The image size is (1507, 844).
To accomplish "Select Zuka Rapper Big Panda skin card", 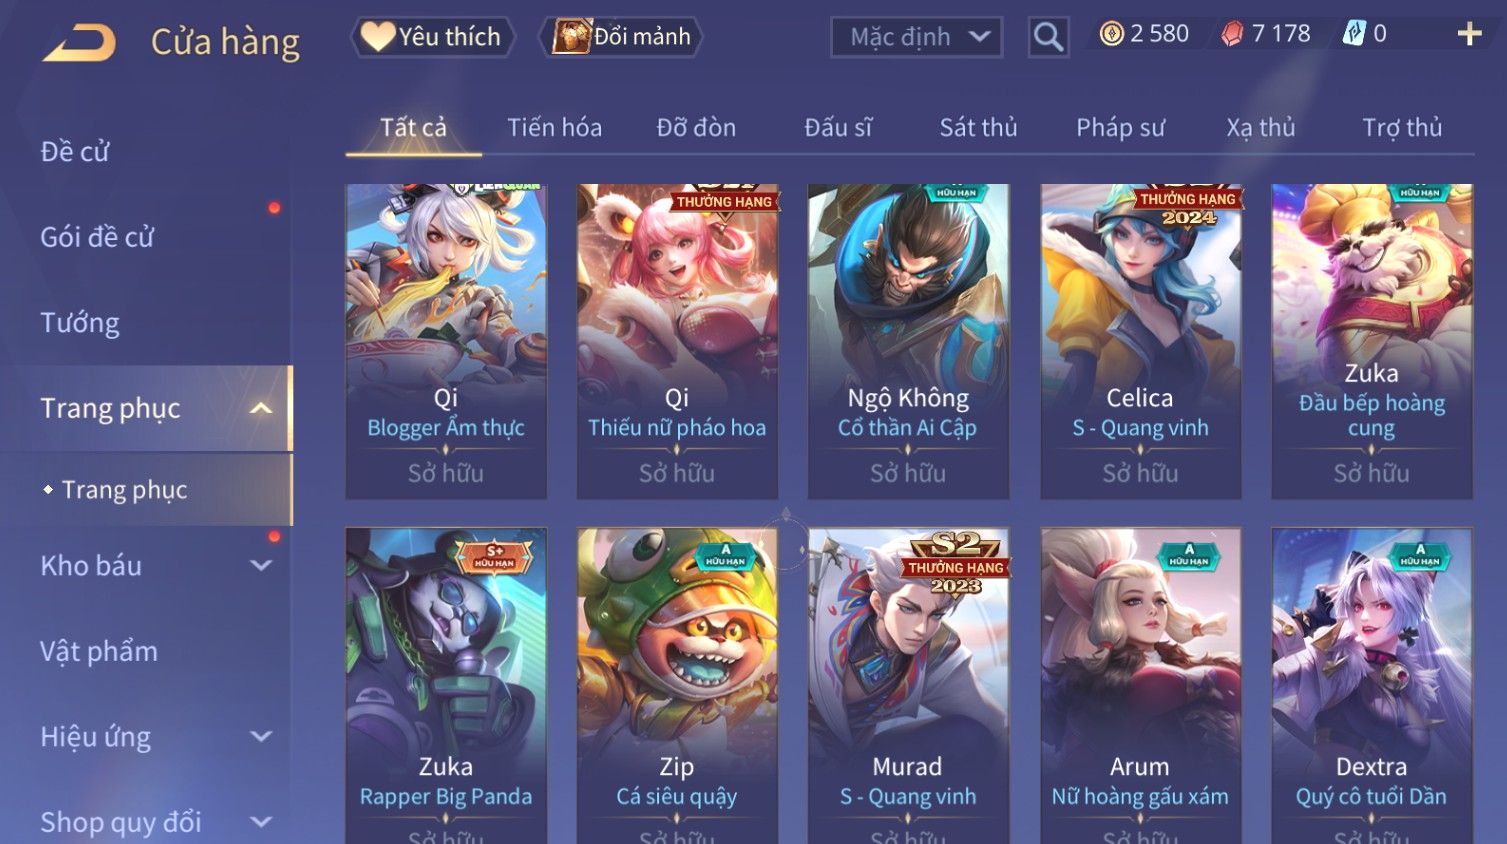I will [446, 686].
